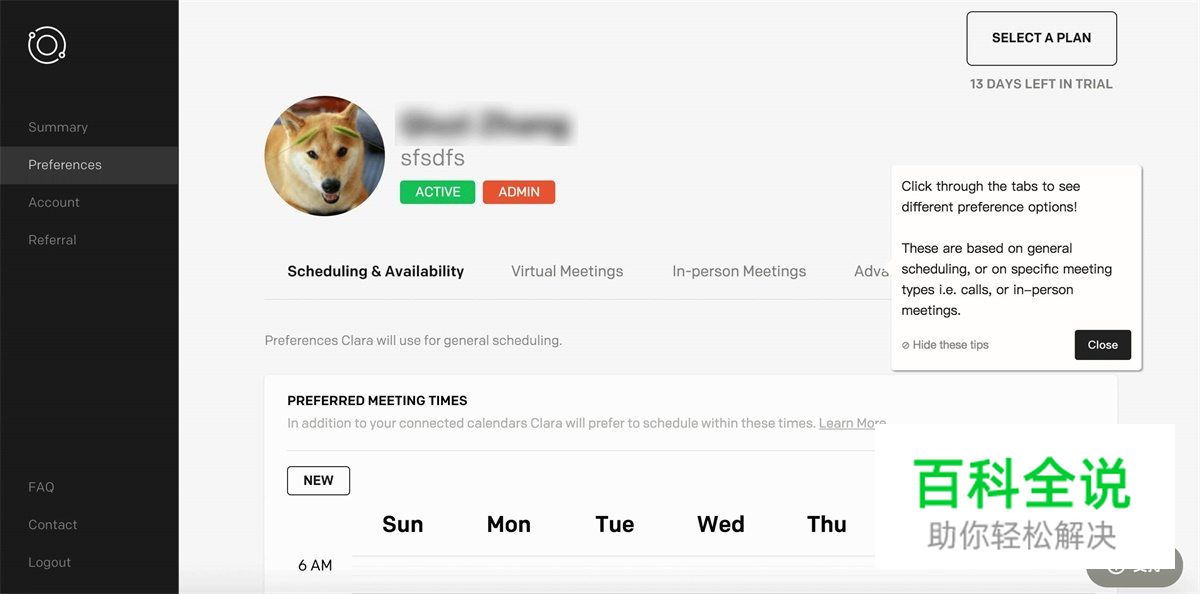Image resolution: width=1200 pixels, height=594 pixels.
Task: Click the Select a Plan button
Action: click(1041, 38)
